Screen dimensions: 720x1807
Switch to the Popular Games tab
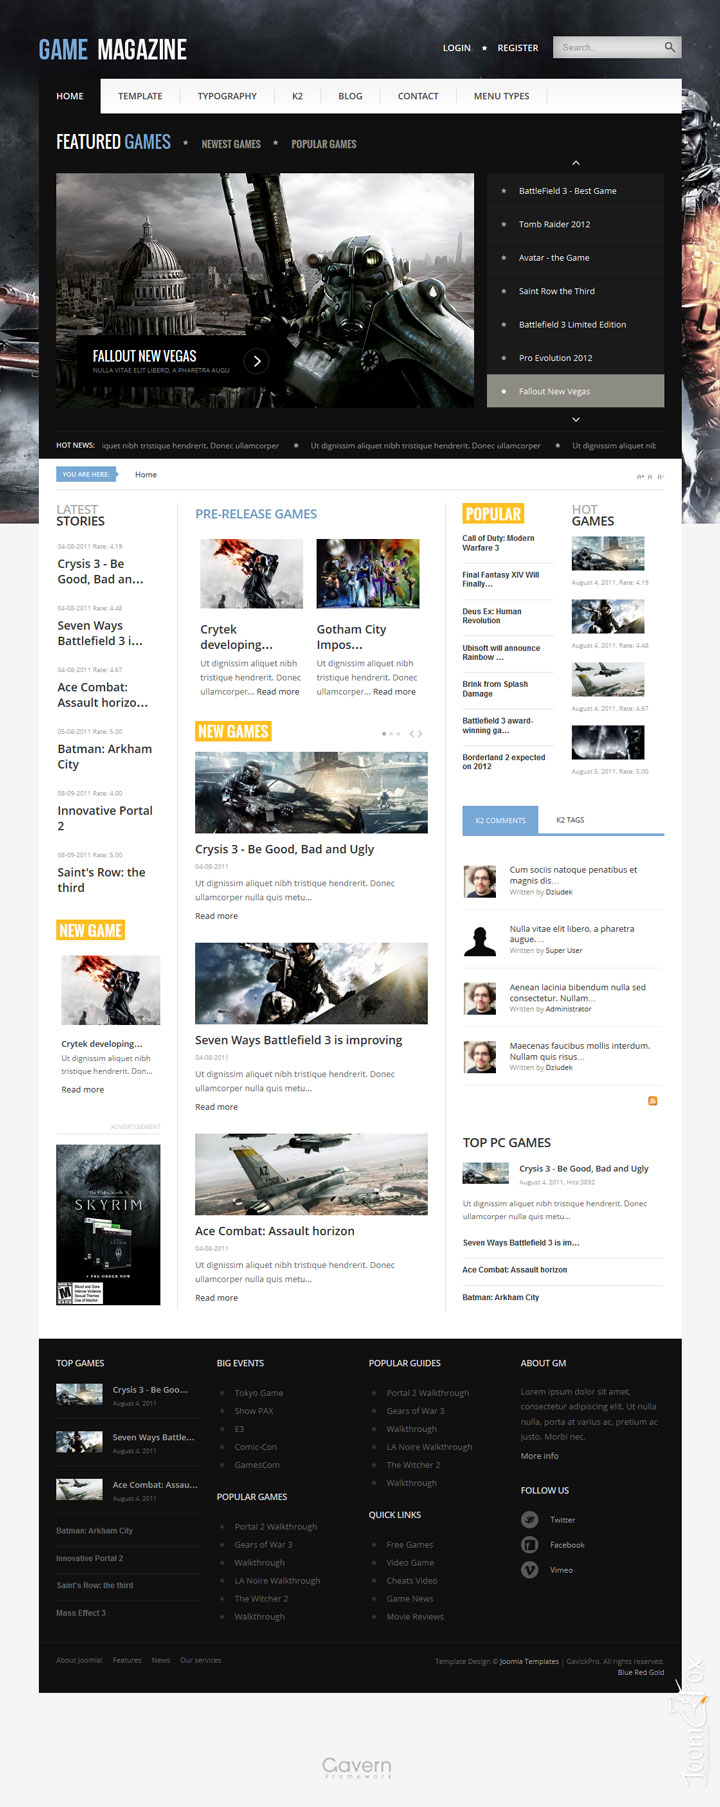[324, 144]
